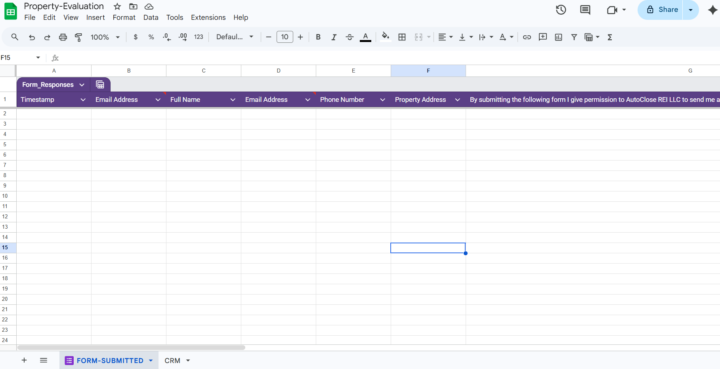Open the Tools menu
This screenshot has height=369, width=720.
coord(174,17)
